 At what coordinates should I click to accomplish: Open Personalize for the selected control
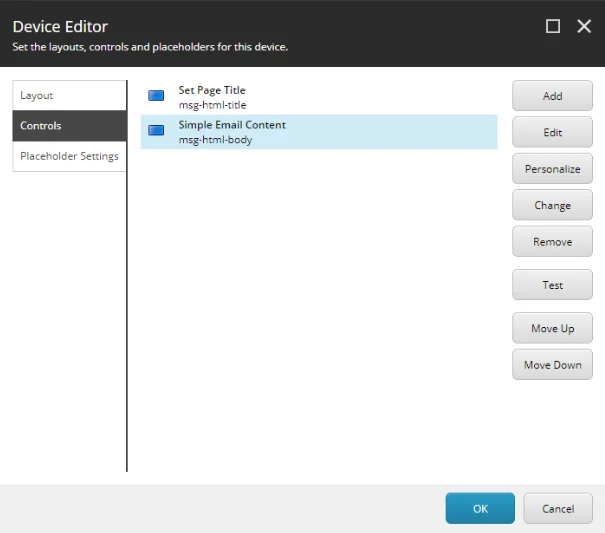(x=552, y=169)
